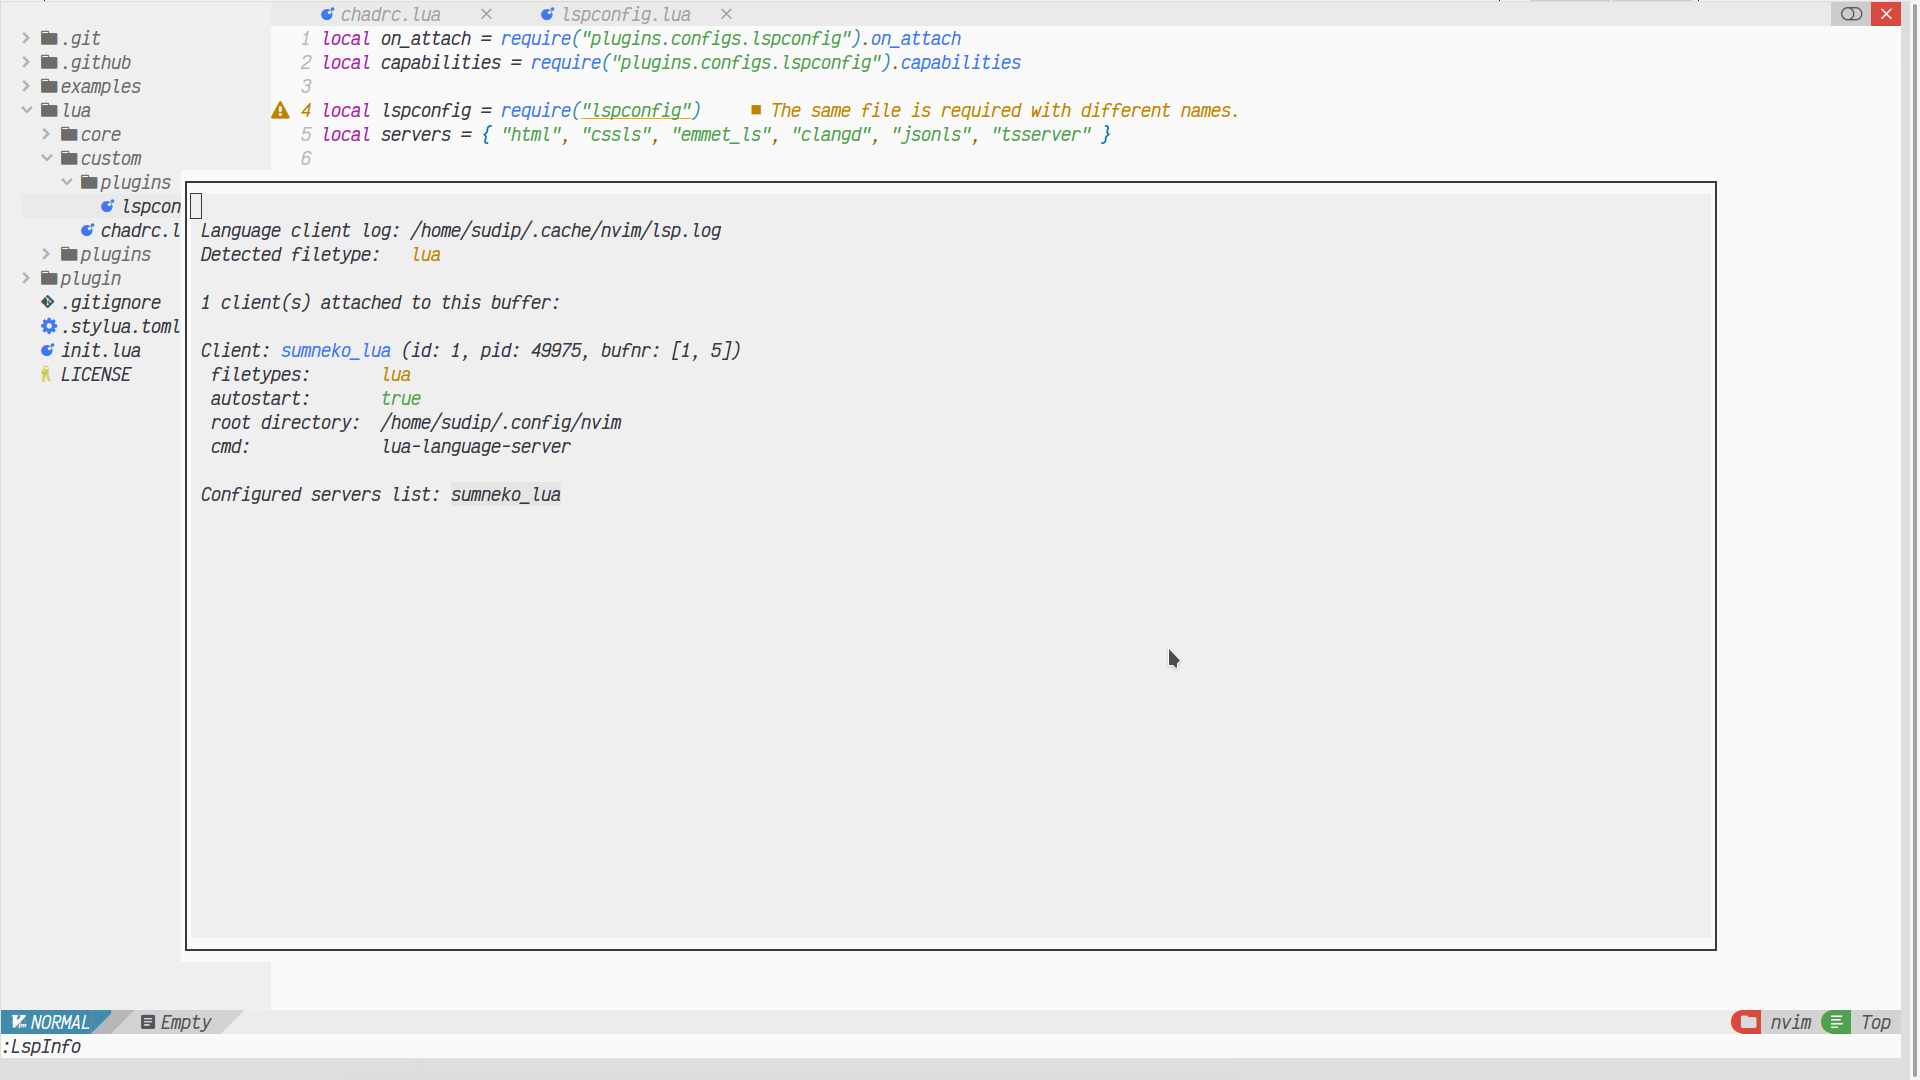Click the green lines icon near the Top indicator
This screenshot has width=1920, height=1080.
pyautogui.click(x=1836, y=1022)
